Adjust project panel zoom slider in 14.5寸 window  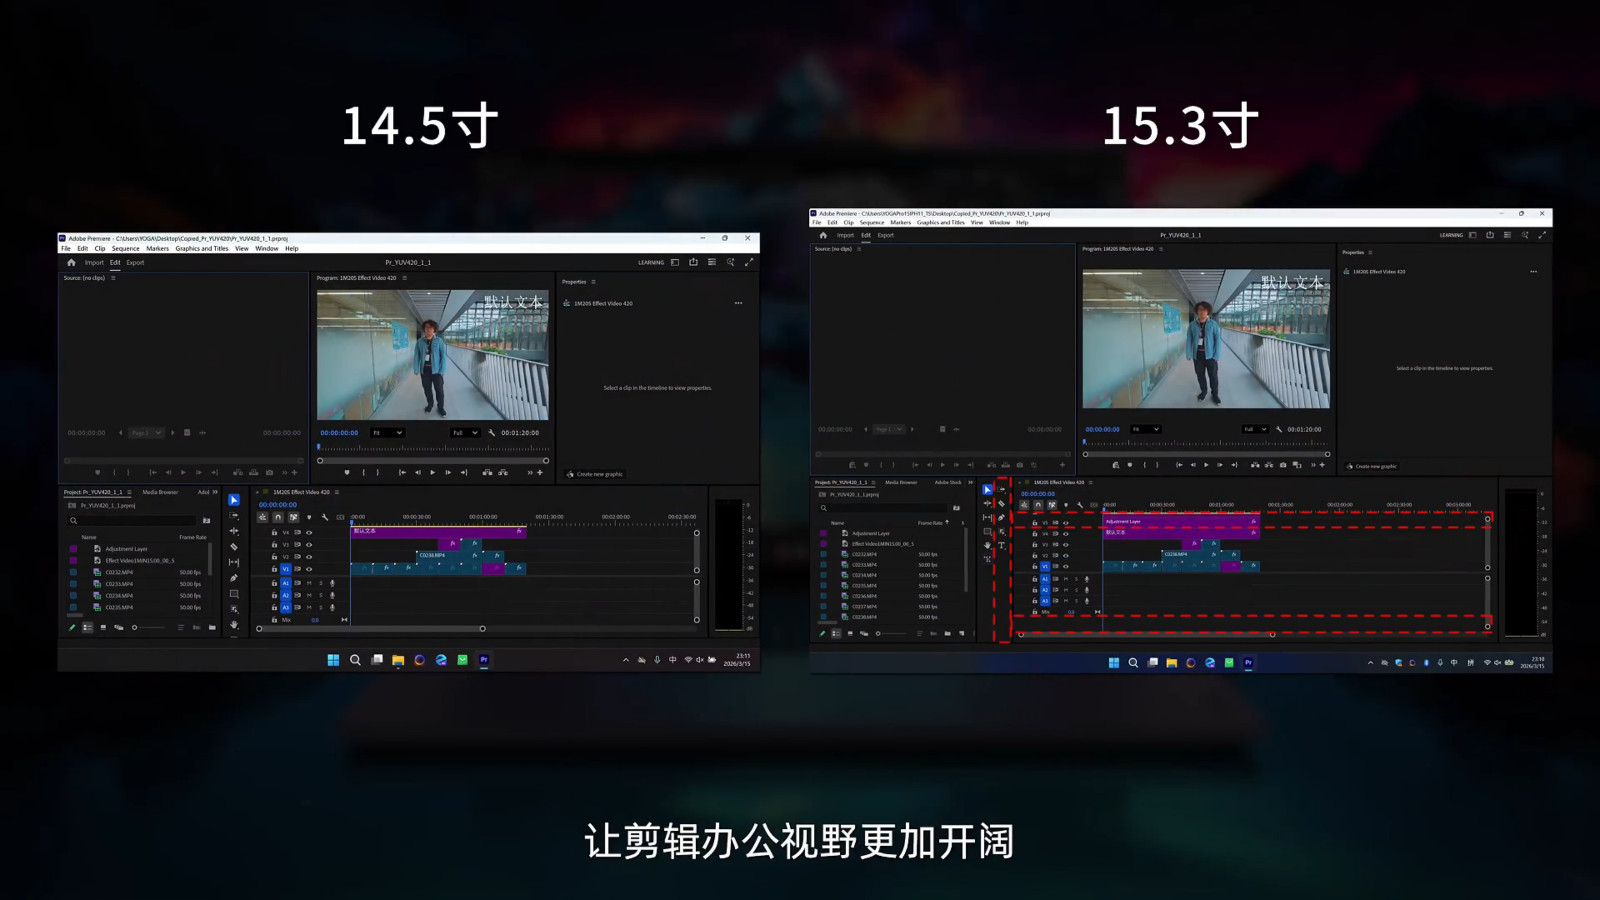135,627
